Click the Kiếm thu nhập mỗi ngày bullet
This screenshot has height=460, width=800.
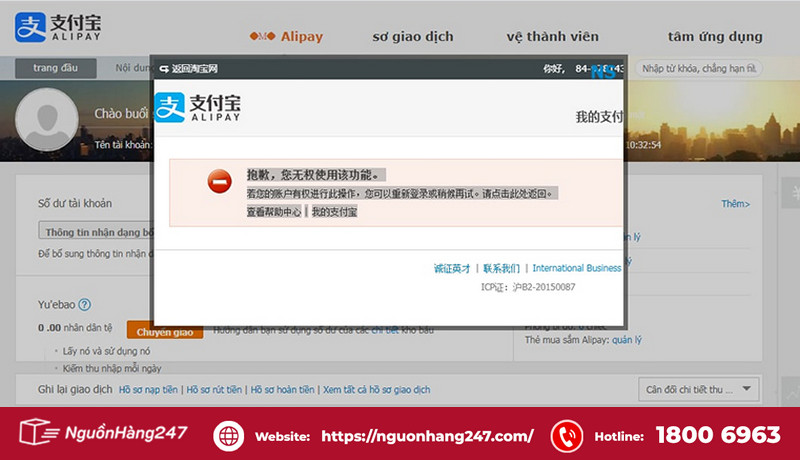click(112, 368)
